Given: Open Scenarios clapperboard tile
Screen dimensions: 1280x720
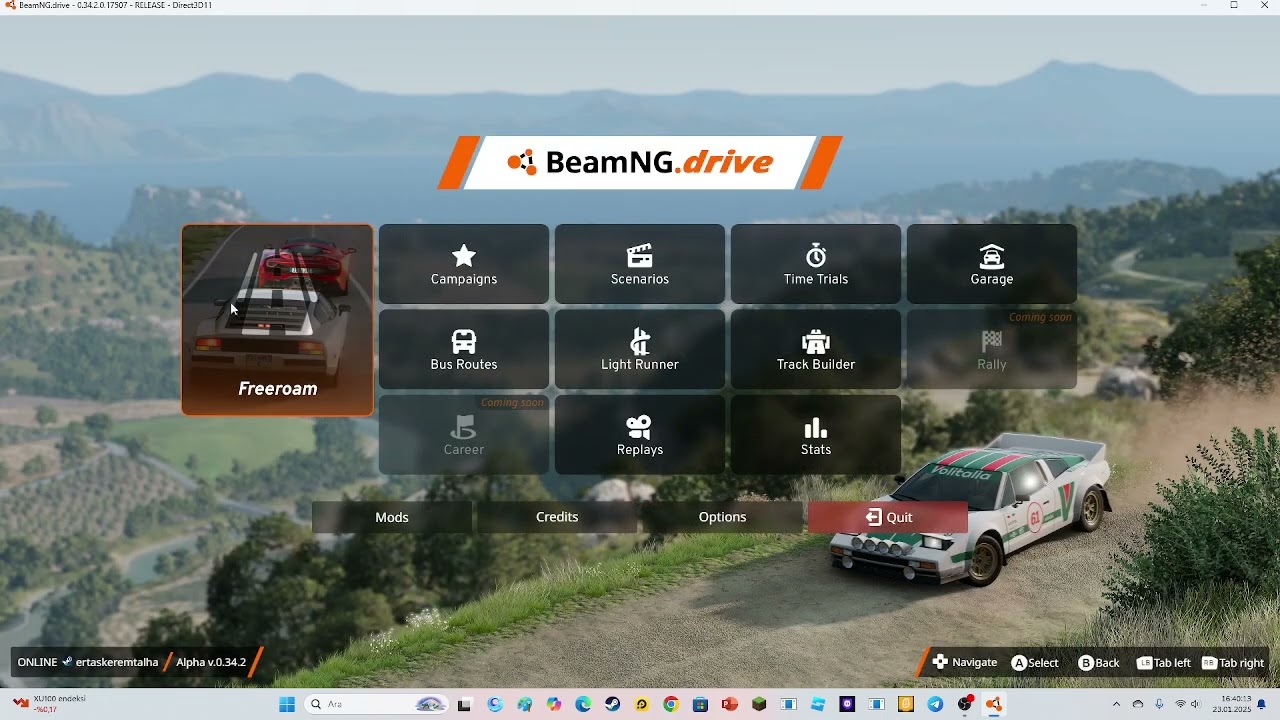Looking at the screenshot, I should pos(640,264).
